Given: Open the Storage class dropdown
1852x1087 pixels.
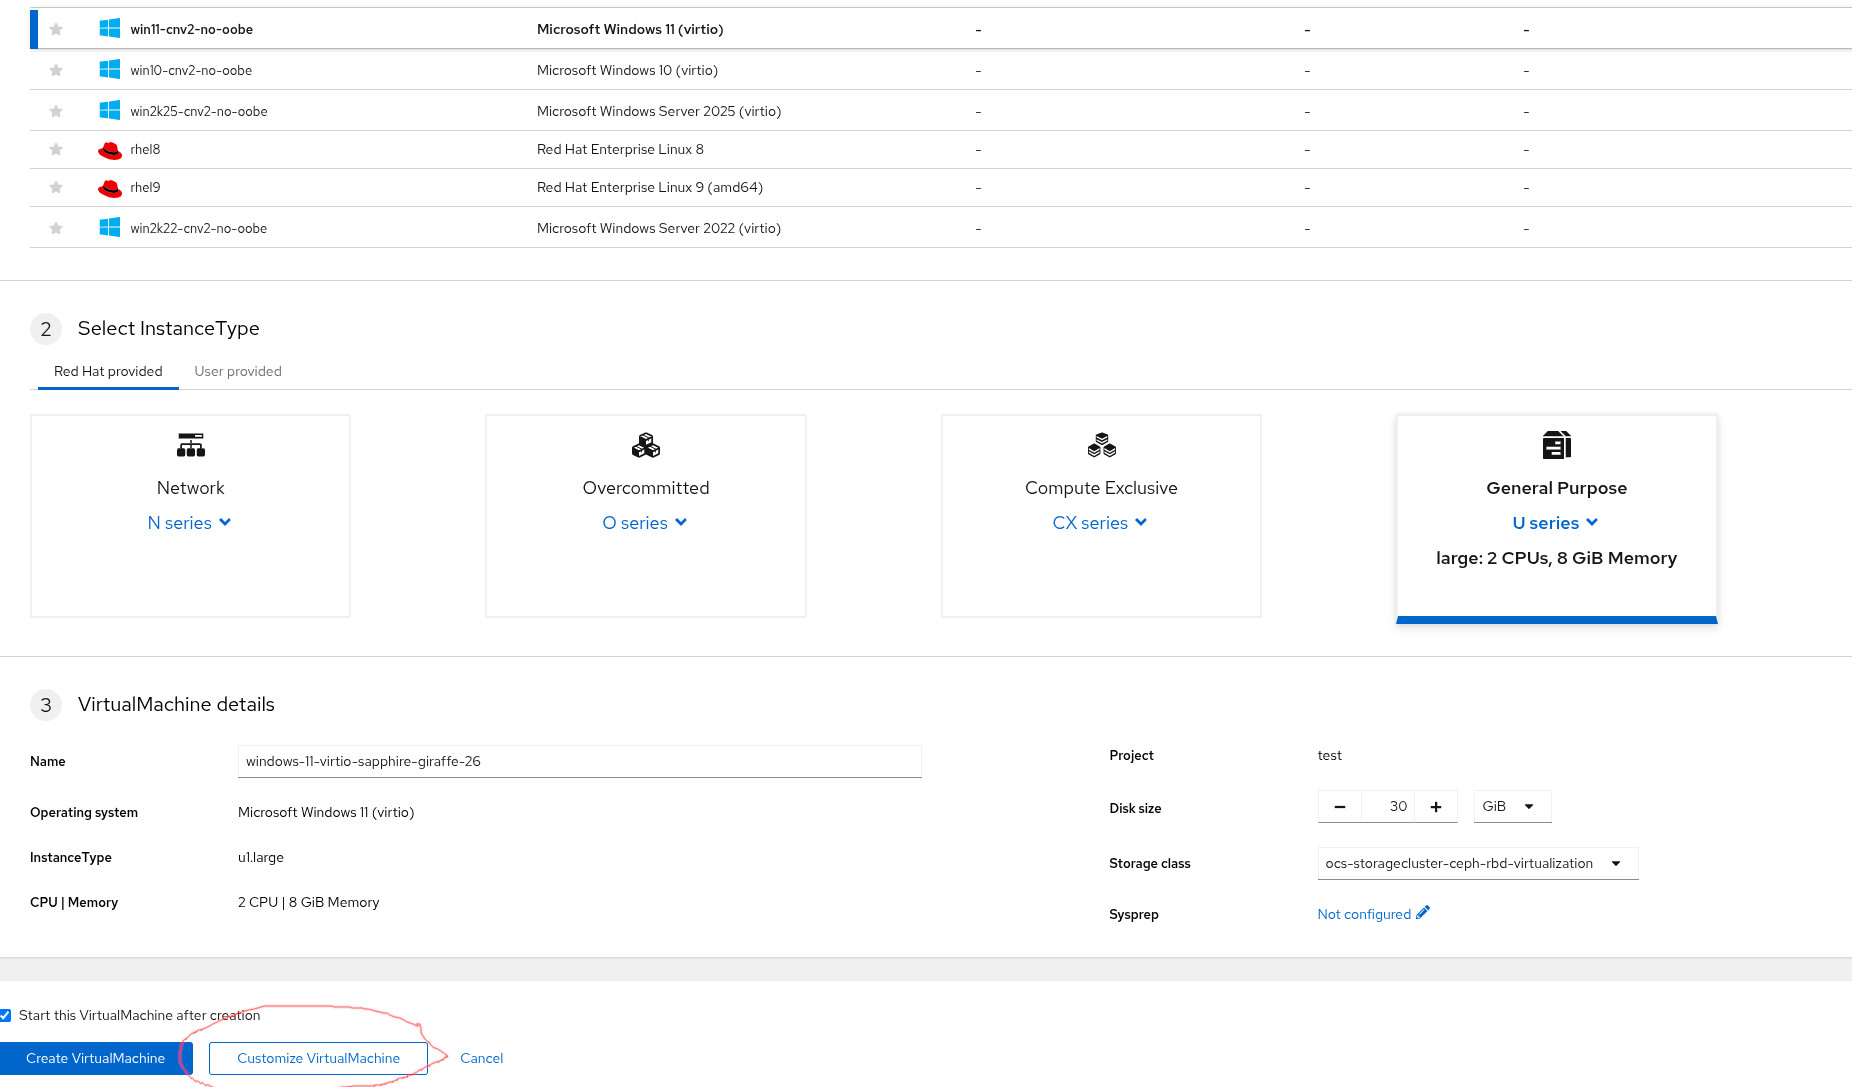Looking at the screenshot, I should pos(1478,863).
